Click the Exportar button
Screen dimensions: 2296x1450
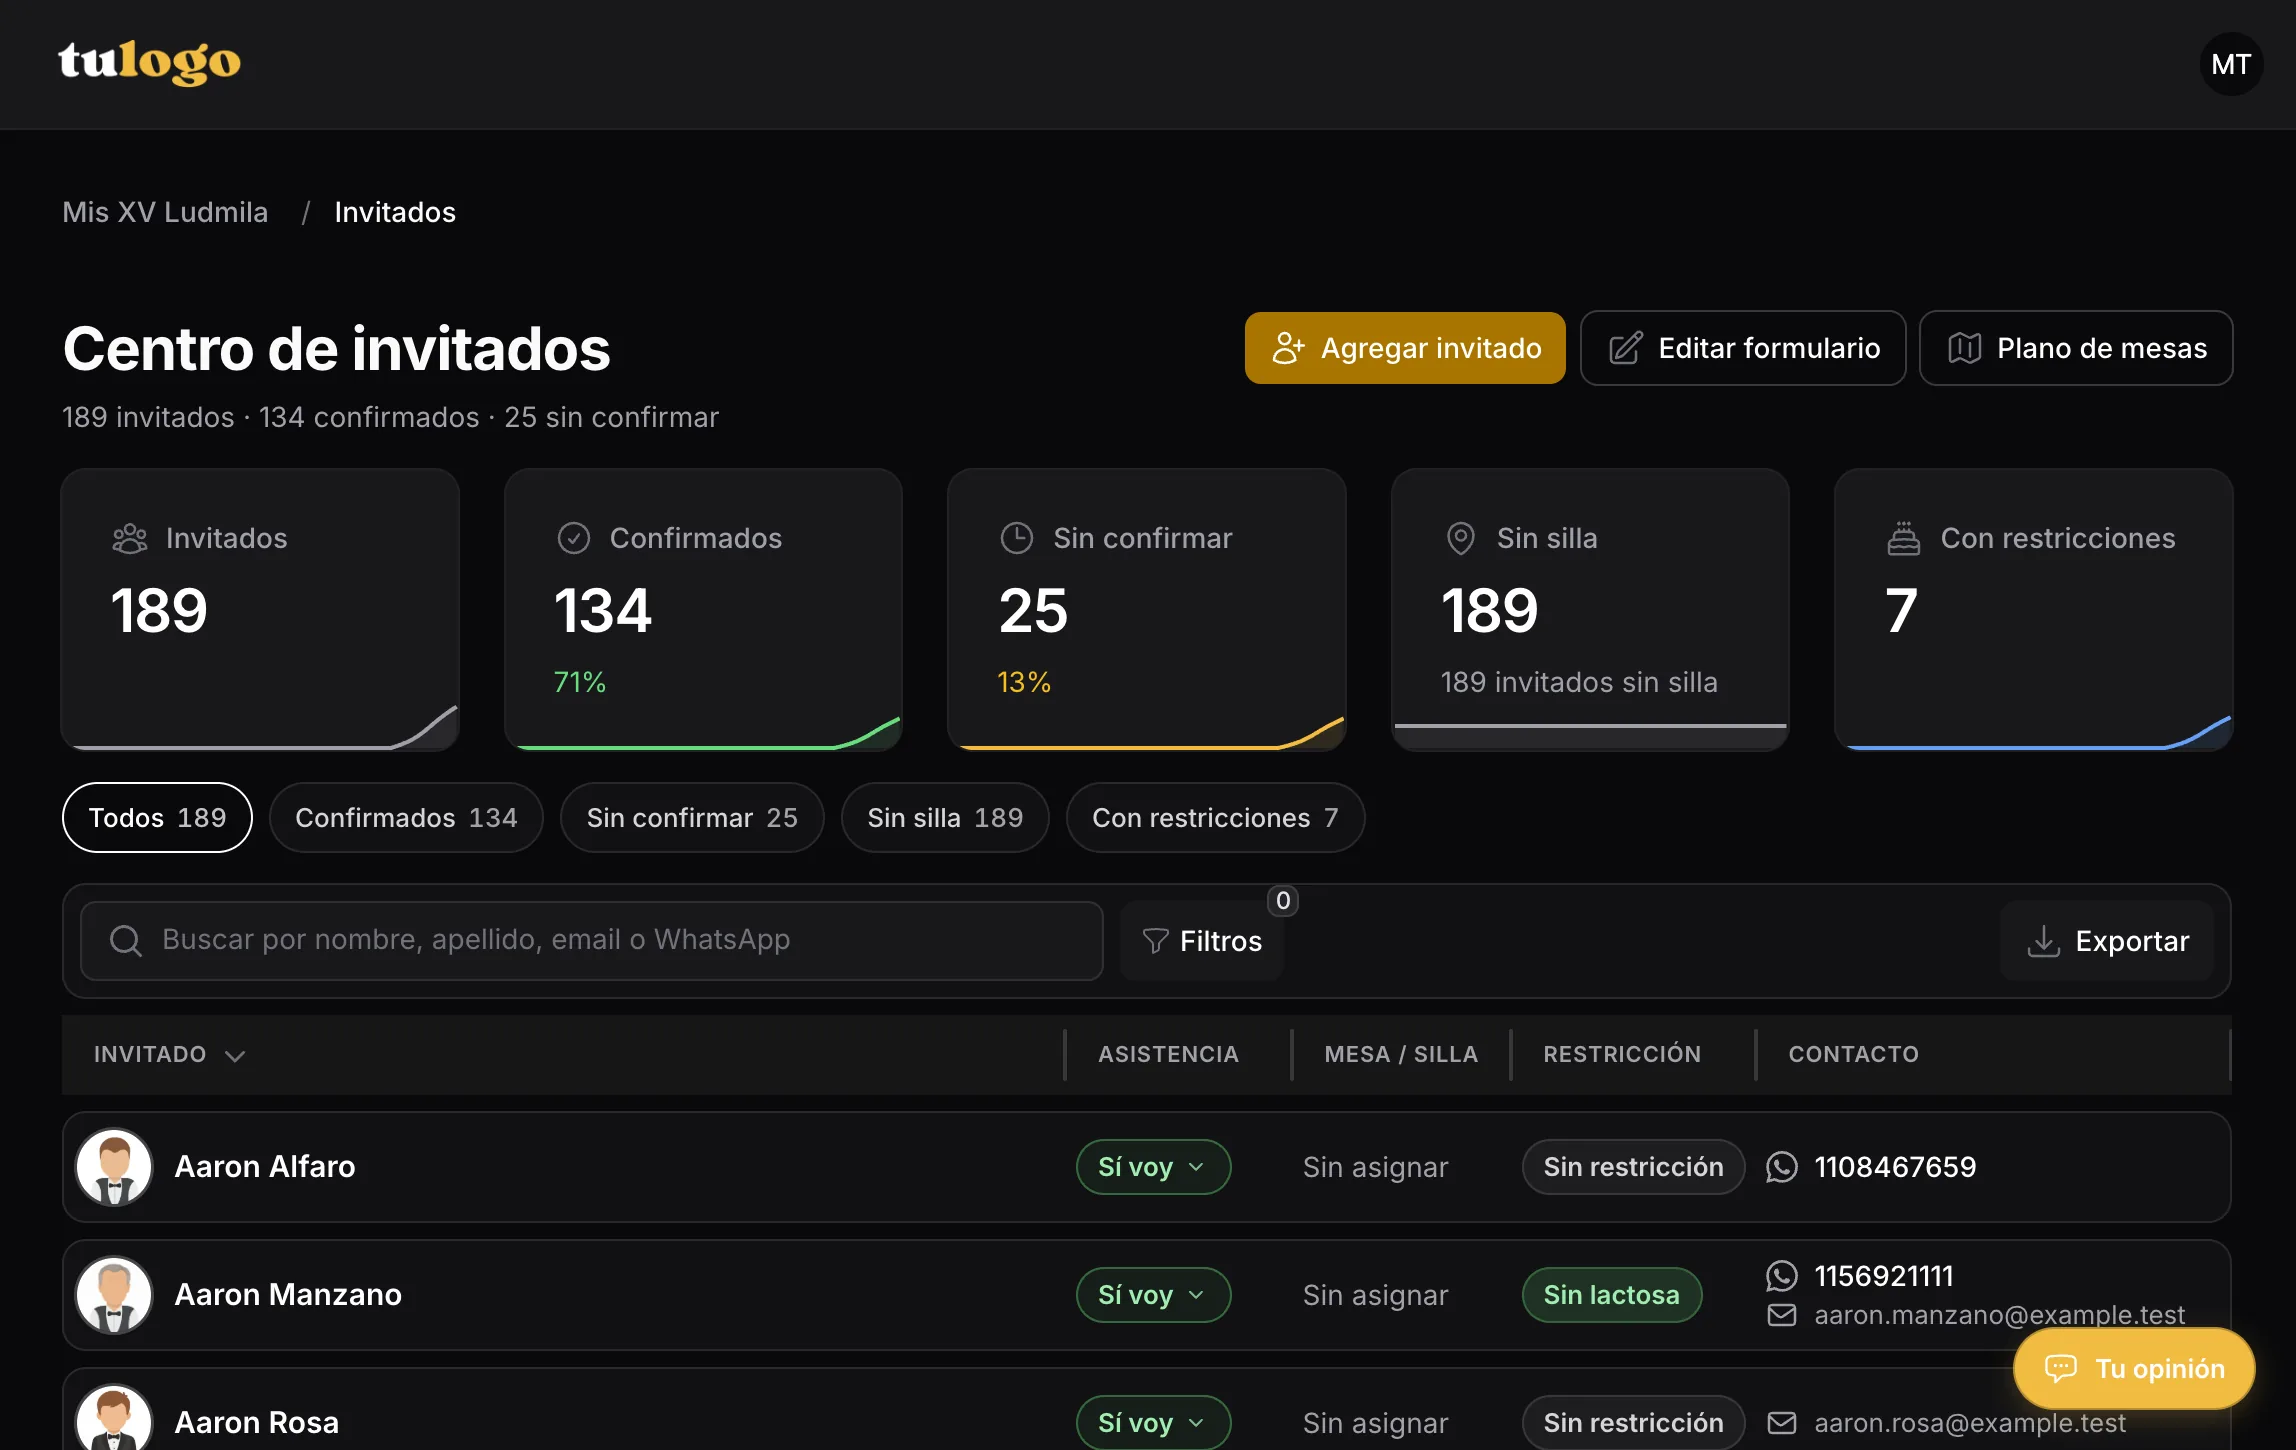2107,941
